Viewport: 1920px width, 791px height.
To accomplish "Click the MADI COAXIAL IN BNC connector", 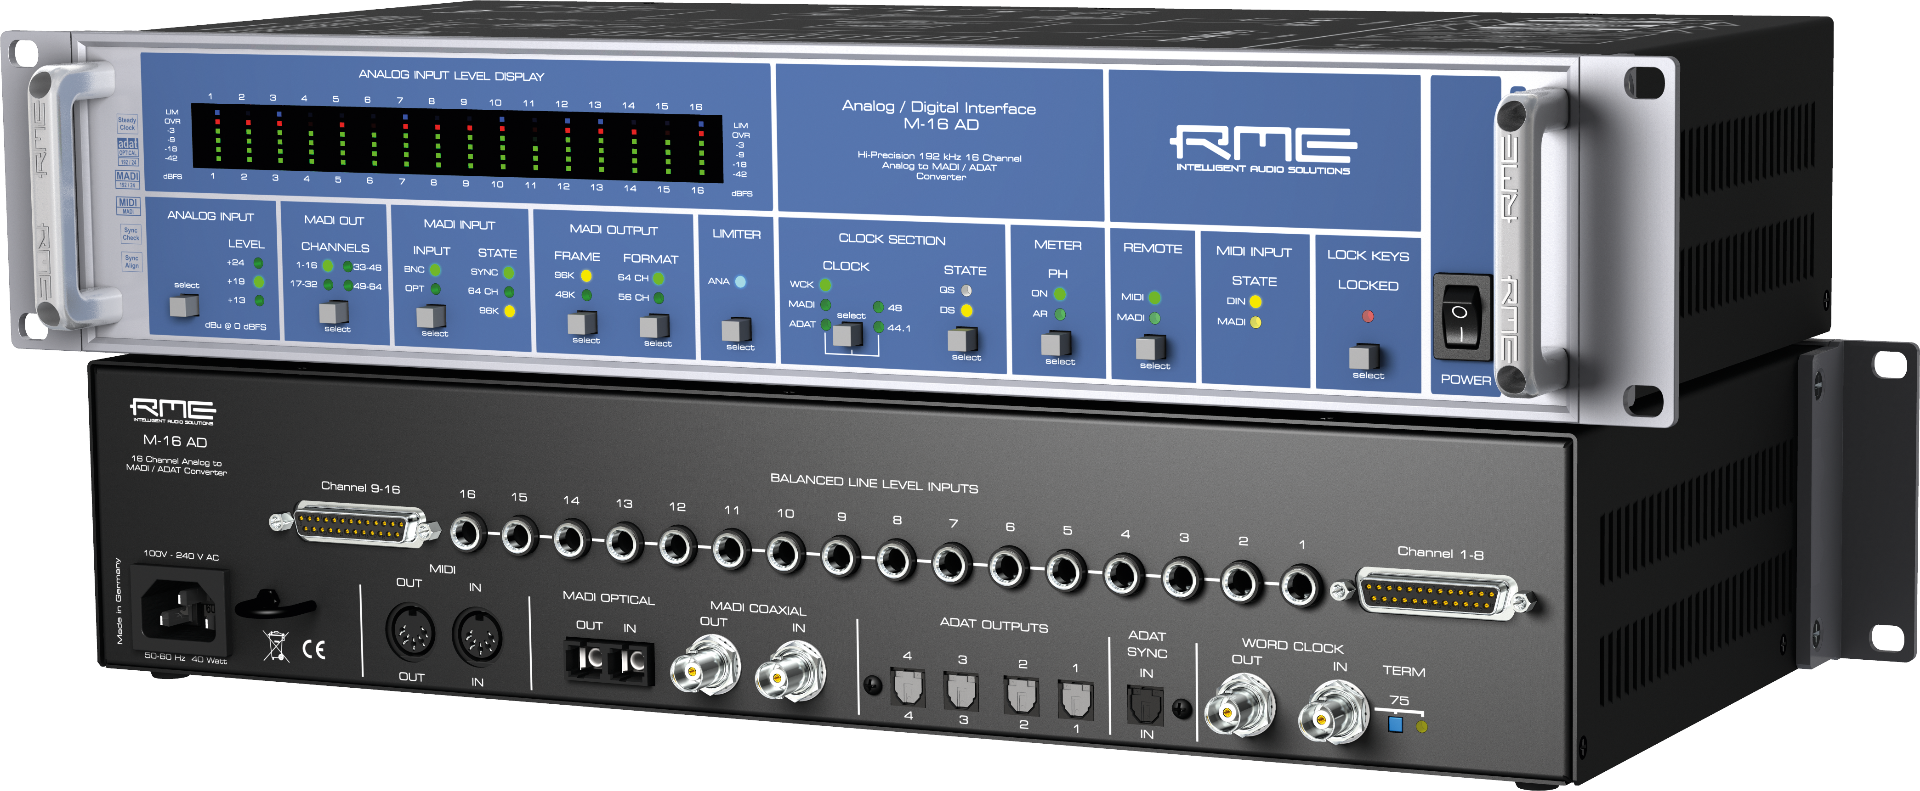I will [789, 673].
